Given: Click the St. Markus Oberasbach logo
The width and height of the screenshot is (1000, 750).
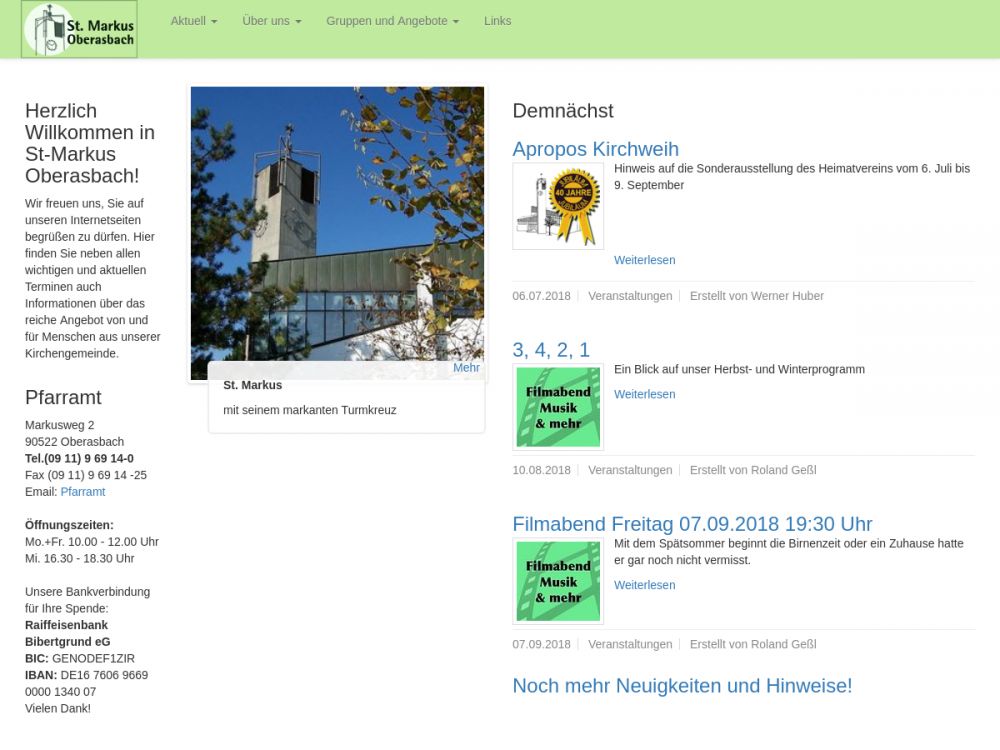Looking at the screenshot, I should [80, 29].
